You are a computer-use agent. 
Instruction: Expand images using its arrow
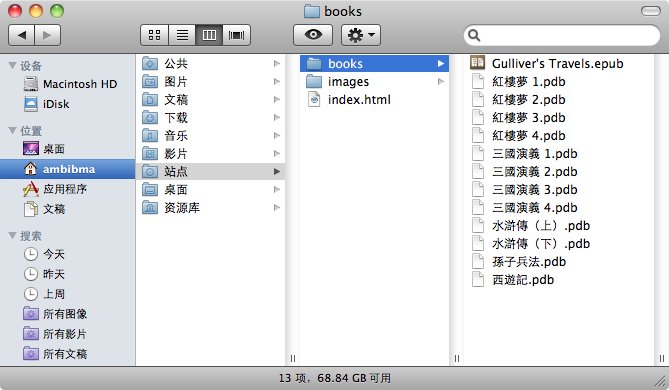coord(441,81)
